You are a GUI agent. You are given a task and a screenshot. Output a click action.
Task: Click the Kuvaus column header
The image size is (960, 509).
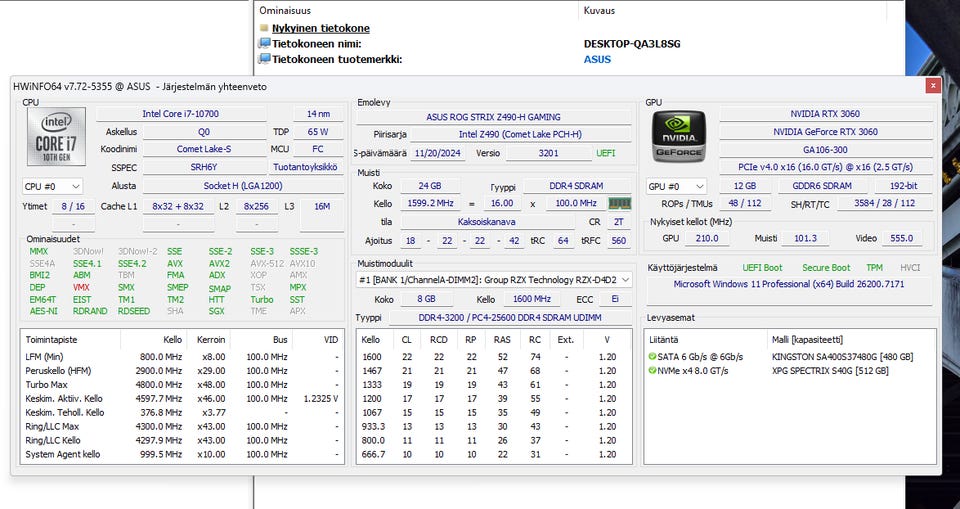tap(598, 10)
